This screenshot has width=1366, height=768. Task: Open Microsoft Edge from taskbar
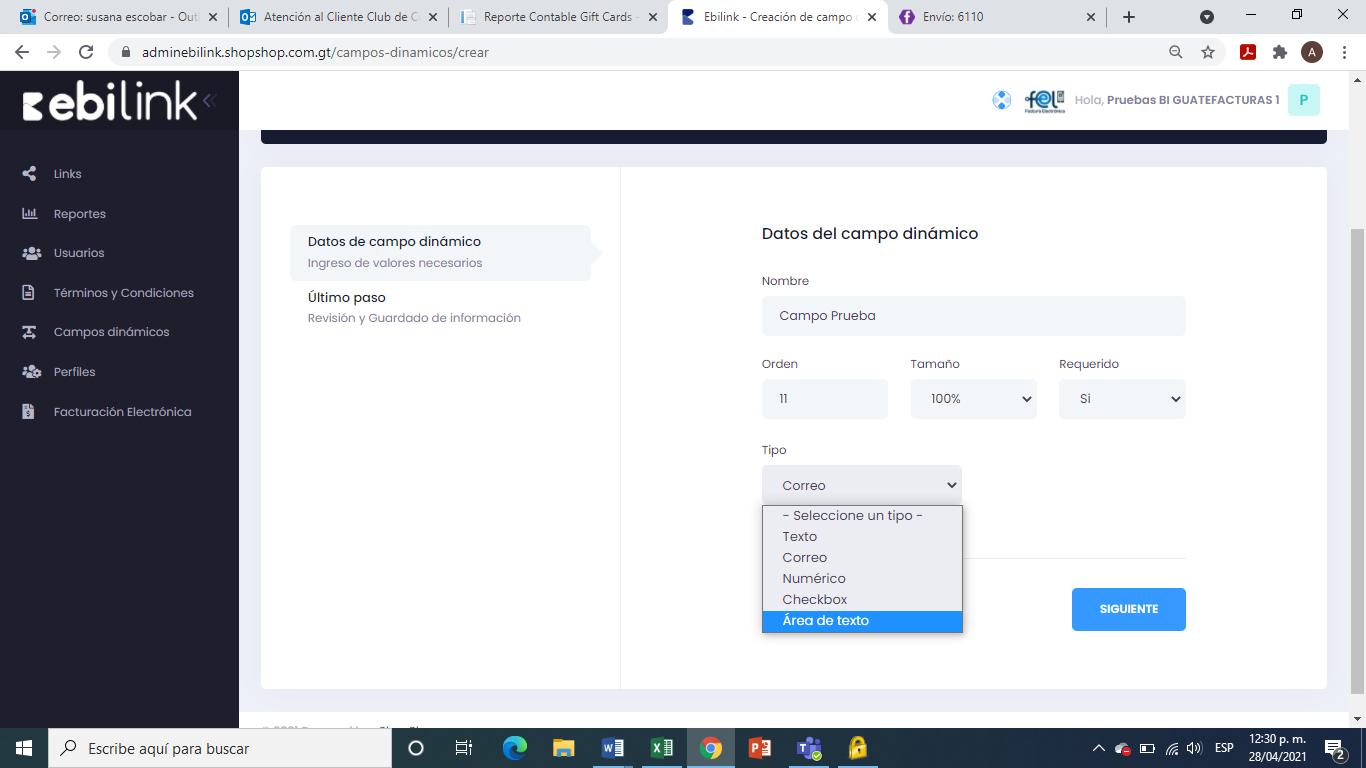point(515,748)
